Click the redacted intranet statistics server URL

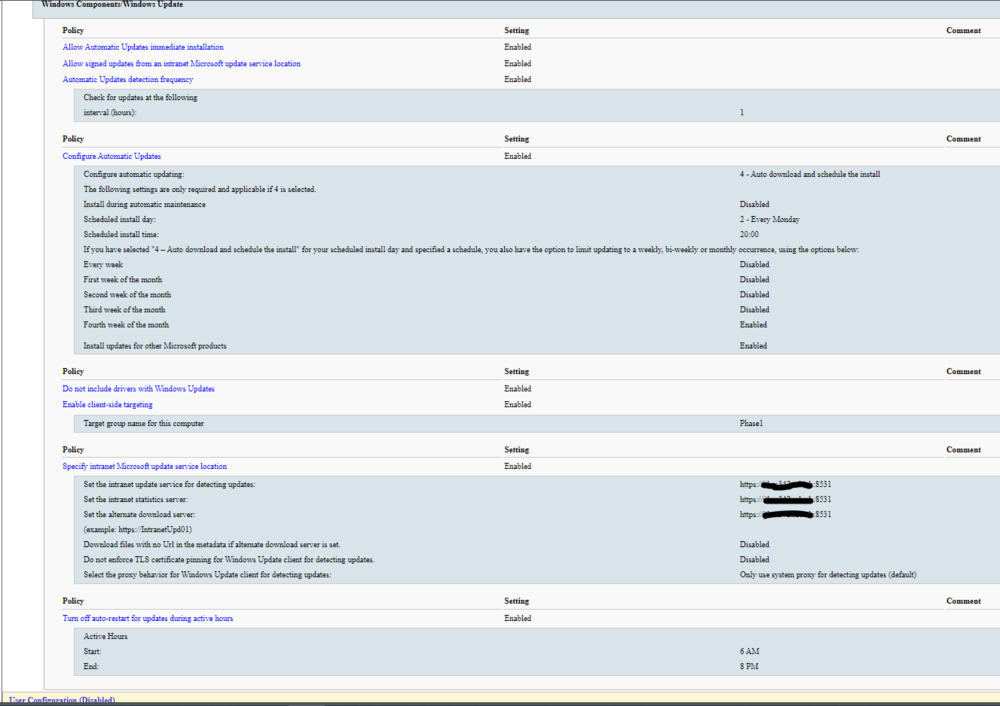click(786, 499)
